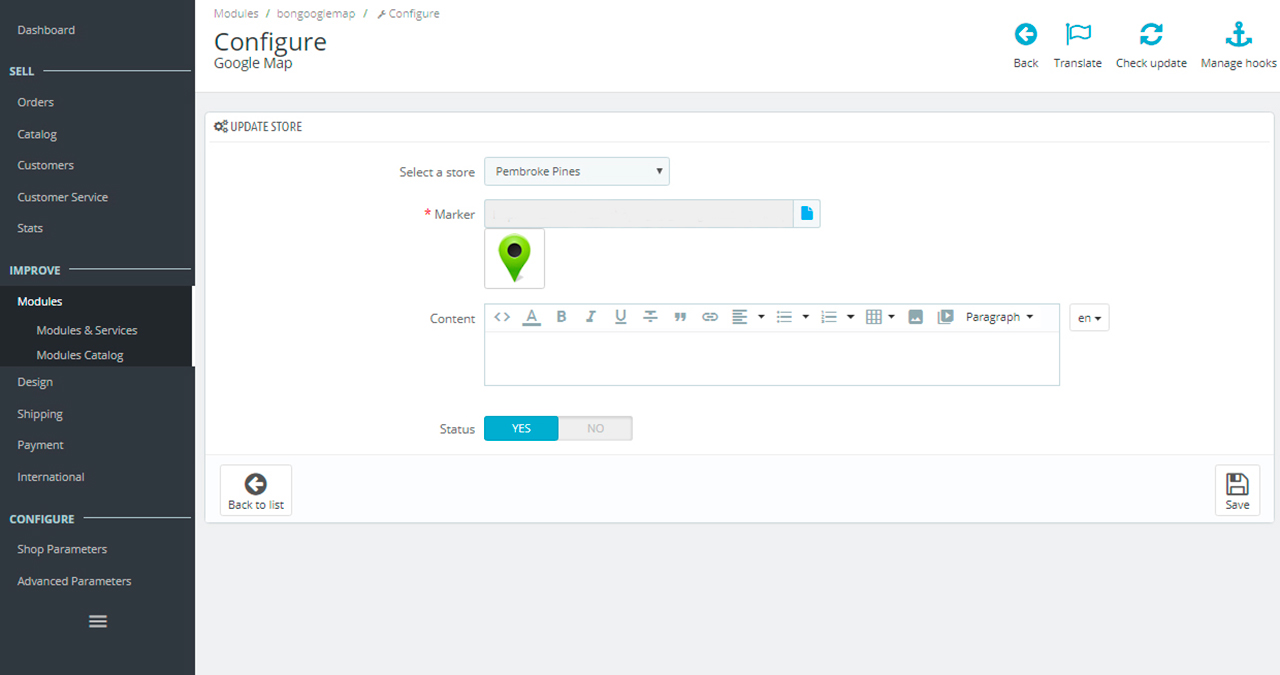Open Manage hooks anchor icon
This screenshot has width=1280, height=675.
1239,35
